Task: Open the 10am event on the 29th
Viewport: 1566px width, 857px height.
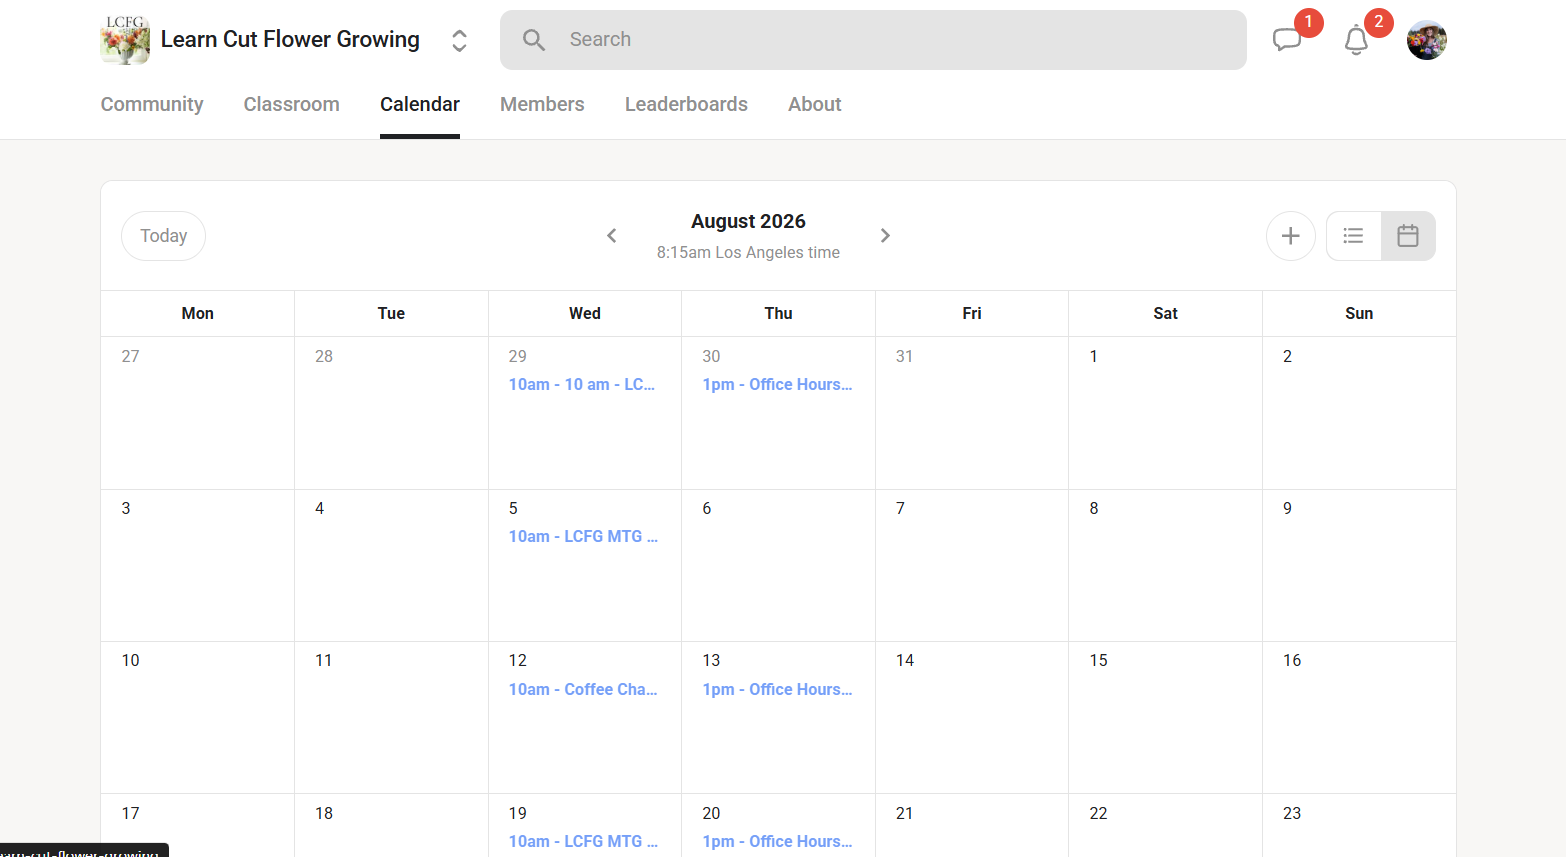Action: click(x=583, y=385)
